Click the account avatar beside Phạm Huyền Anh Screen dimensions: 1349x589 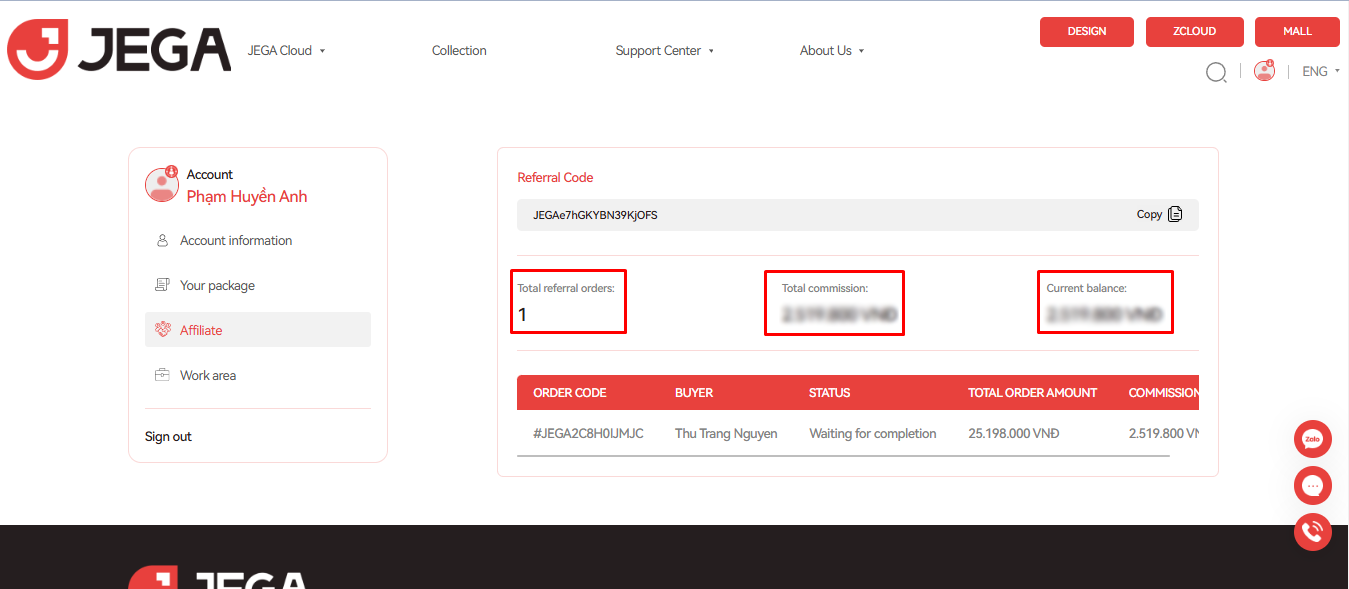[x=162, y=184]
